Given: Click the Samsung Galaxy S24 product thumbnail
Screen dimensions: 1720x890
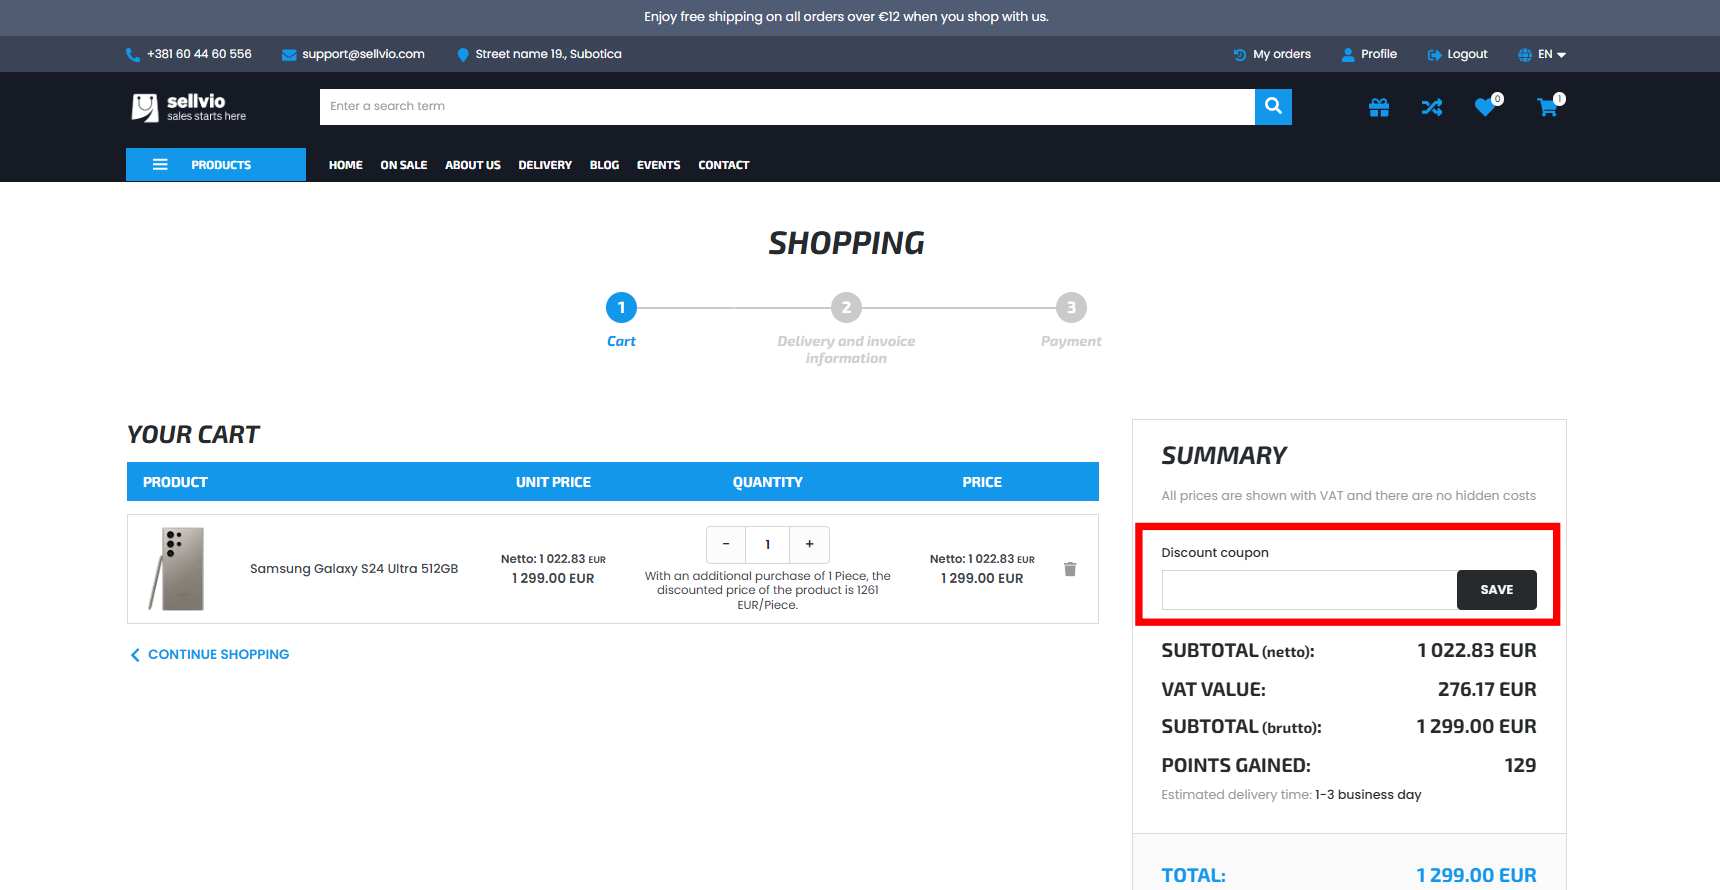Looking at the screenshot, I should (178, 569).
